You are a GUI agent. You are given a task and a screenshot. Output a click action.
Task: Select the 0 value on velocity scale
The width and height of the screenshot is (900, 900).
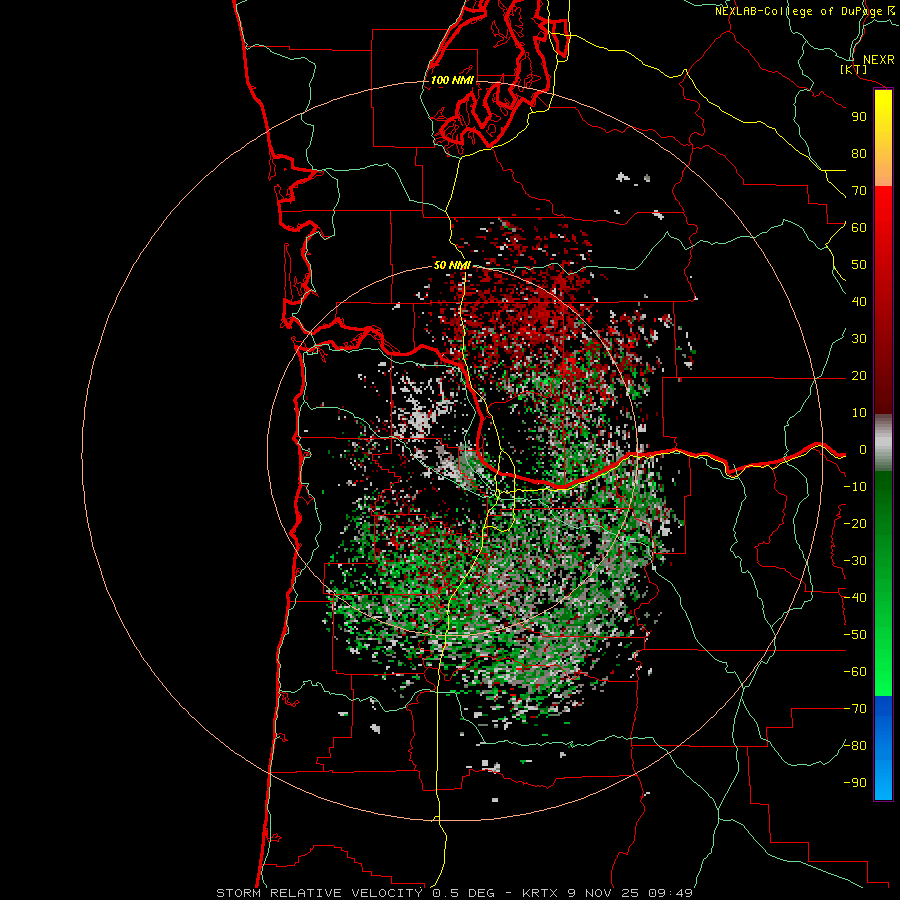[x=863, y=449]
